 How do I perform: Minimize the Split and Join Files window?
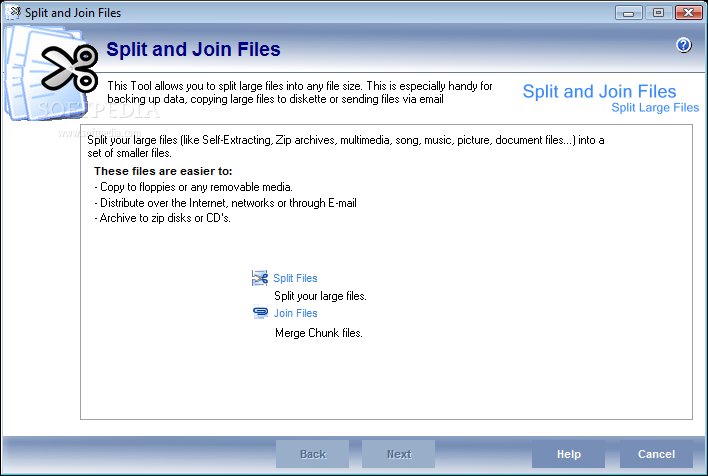(628, 13)
